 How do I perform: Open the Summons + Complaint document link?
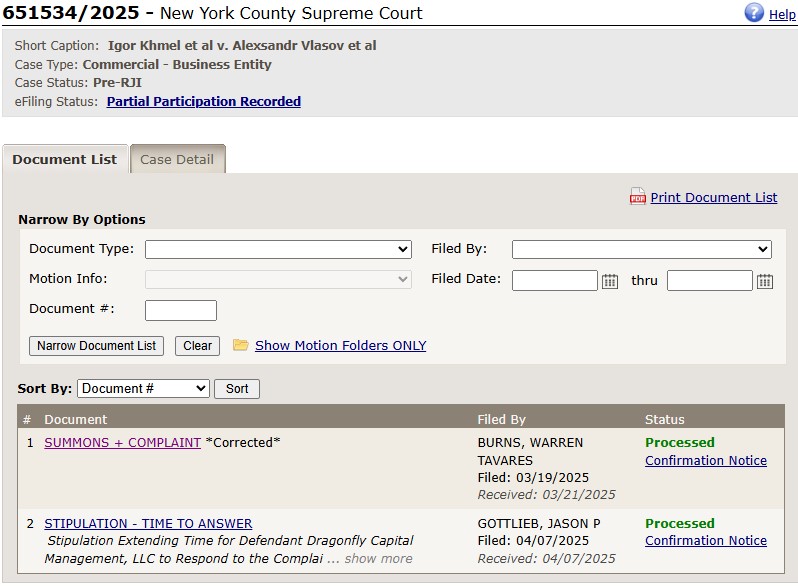122,442
